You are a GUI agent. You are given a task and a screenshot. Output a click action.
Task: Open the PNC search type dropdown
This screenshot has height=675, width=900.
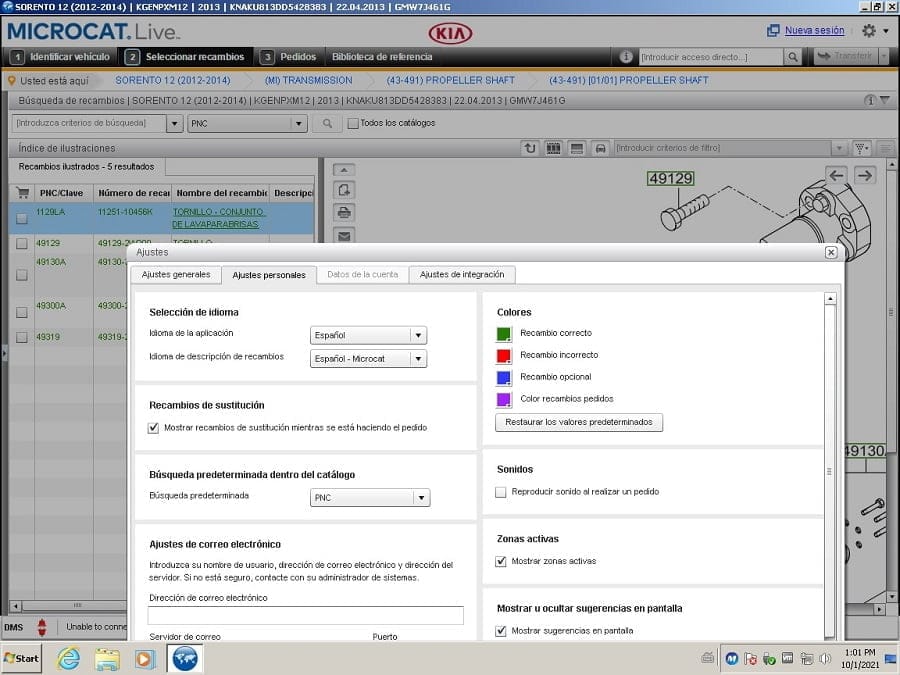[x=247, y=123]
